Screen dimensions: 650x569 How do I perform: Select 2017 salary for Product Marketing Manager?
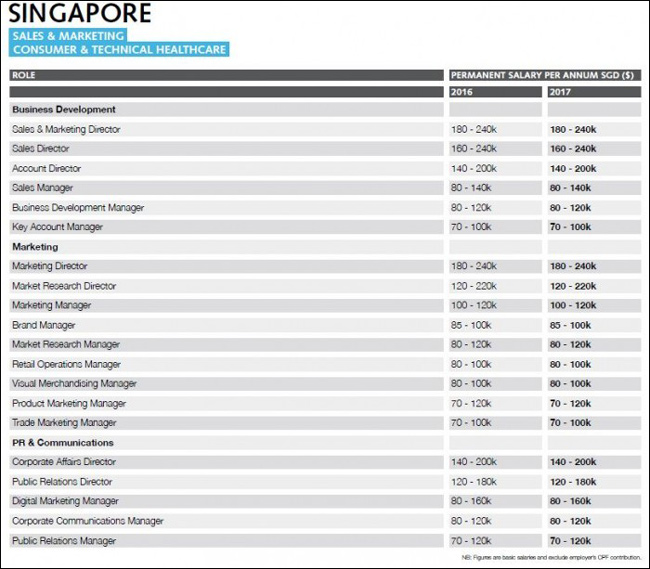coord(570,404)
